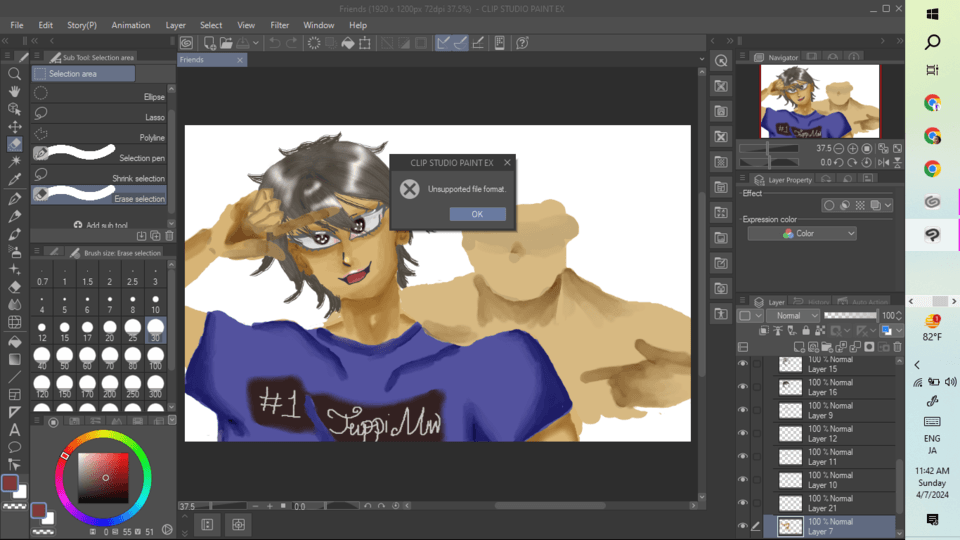Screen dimensions: 960x540
Task: Create a new canvas from command bar
Action: 209,43
